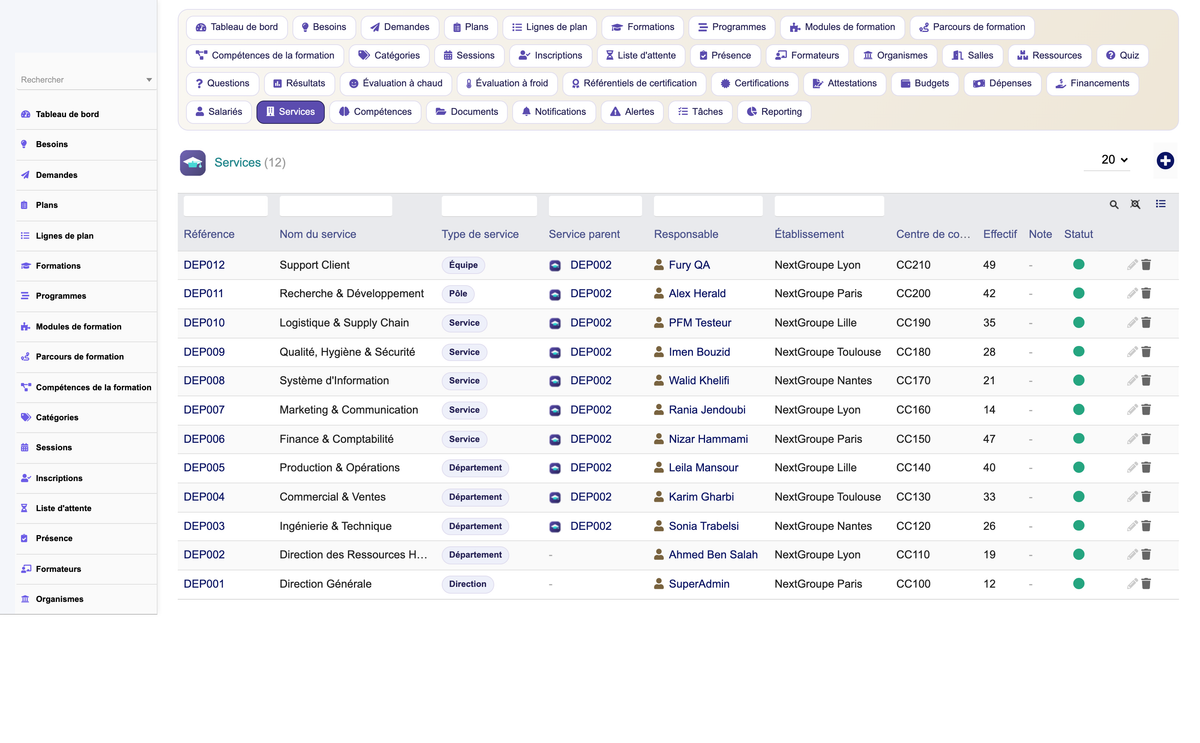Image resolution: width=1200 pixels, height=743 pixels.
Task: Edit the DEP009 Qualité, Hygiène & Sécurité row
Action: tap(1132, 352)
